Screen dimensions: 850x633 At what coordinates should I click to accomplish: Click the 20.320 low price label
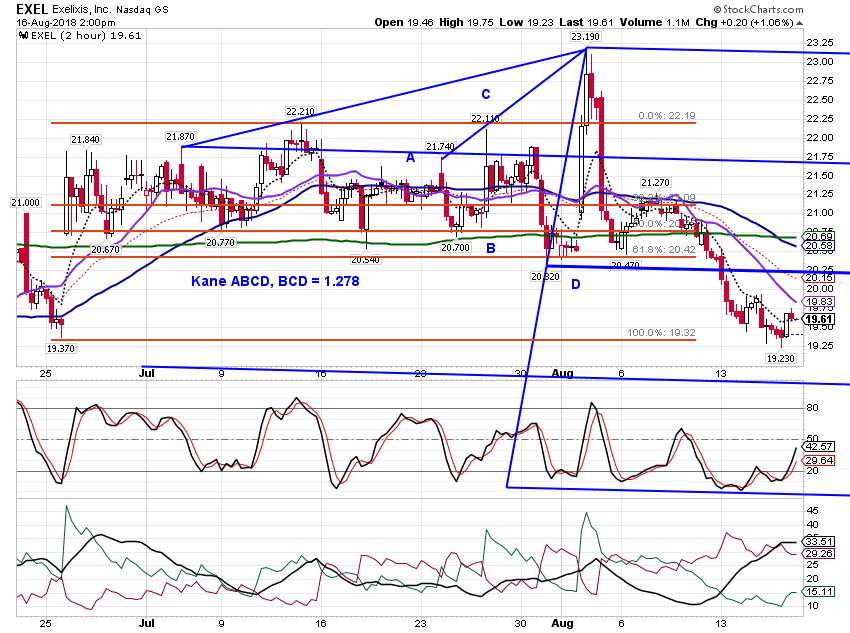tap(545, 276)
